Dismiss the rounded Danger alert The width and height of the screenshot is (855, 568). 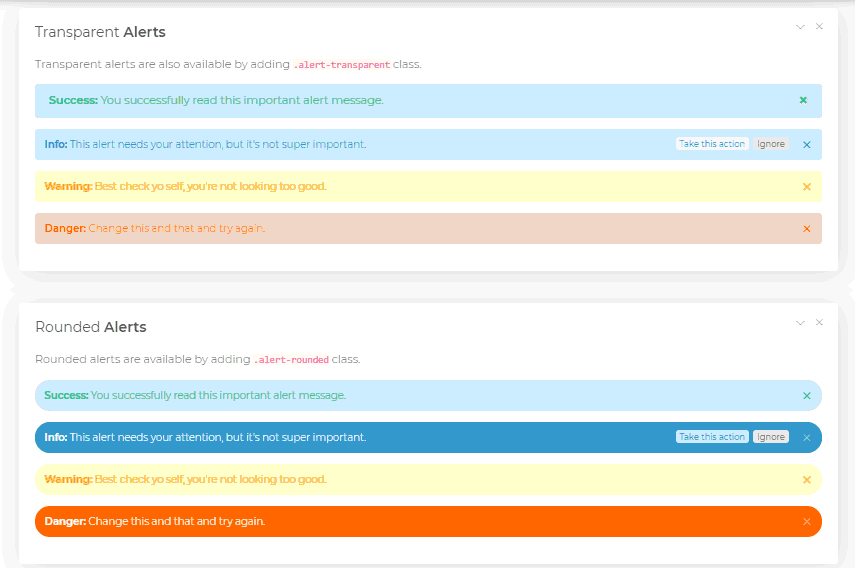(807, 522)
